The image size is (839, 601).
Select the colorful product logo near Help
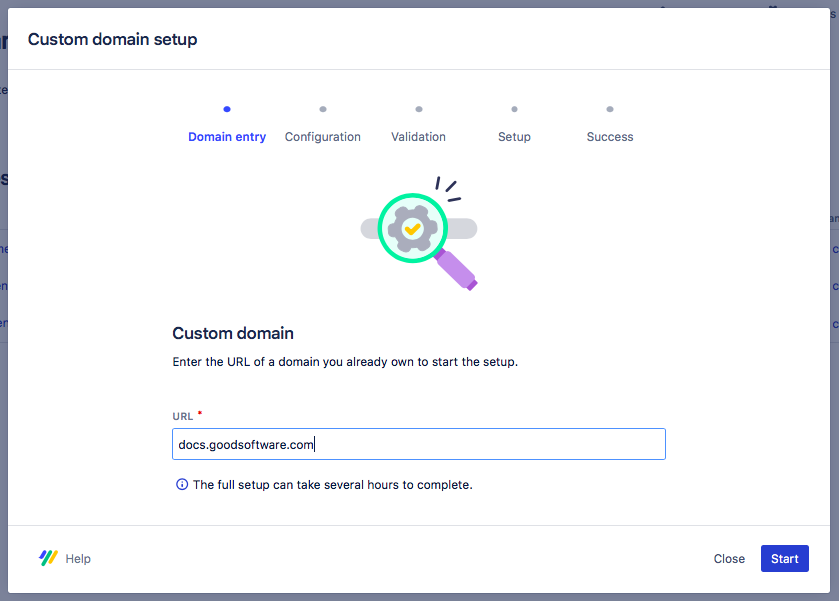pyautogui.click(x=47, y=558)
